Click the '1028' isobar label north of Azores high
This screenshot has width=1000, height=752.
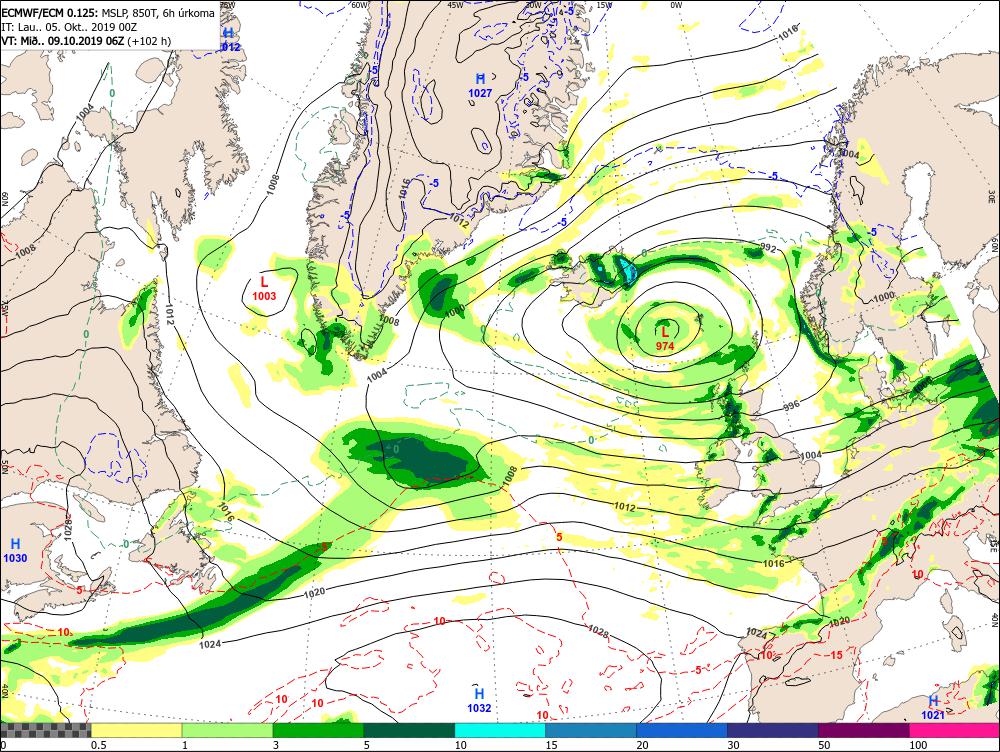pos(598,630)
